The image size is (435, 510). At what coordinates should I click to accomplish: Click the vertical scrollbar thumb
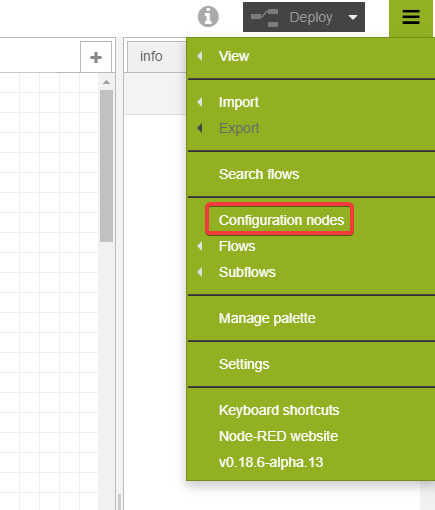click(x=106, y=166)
